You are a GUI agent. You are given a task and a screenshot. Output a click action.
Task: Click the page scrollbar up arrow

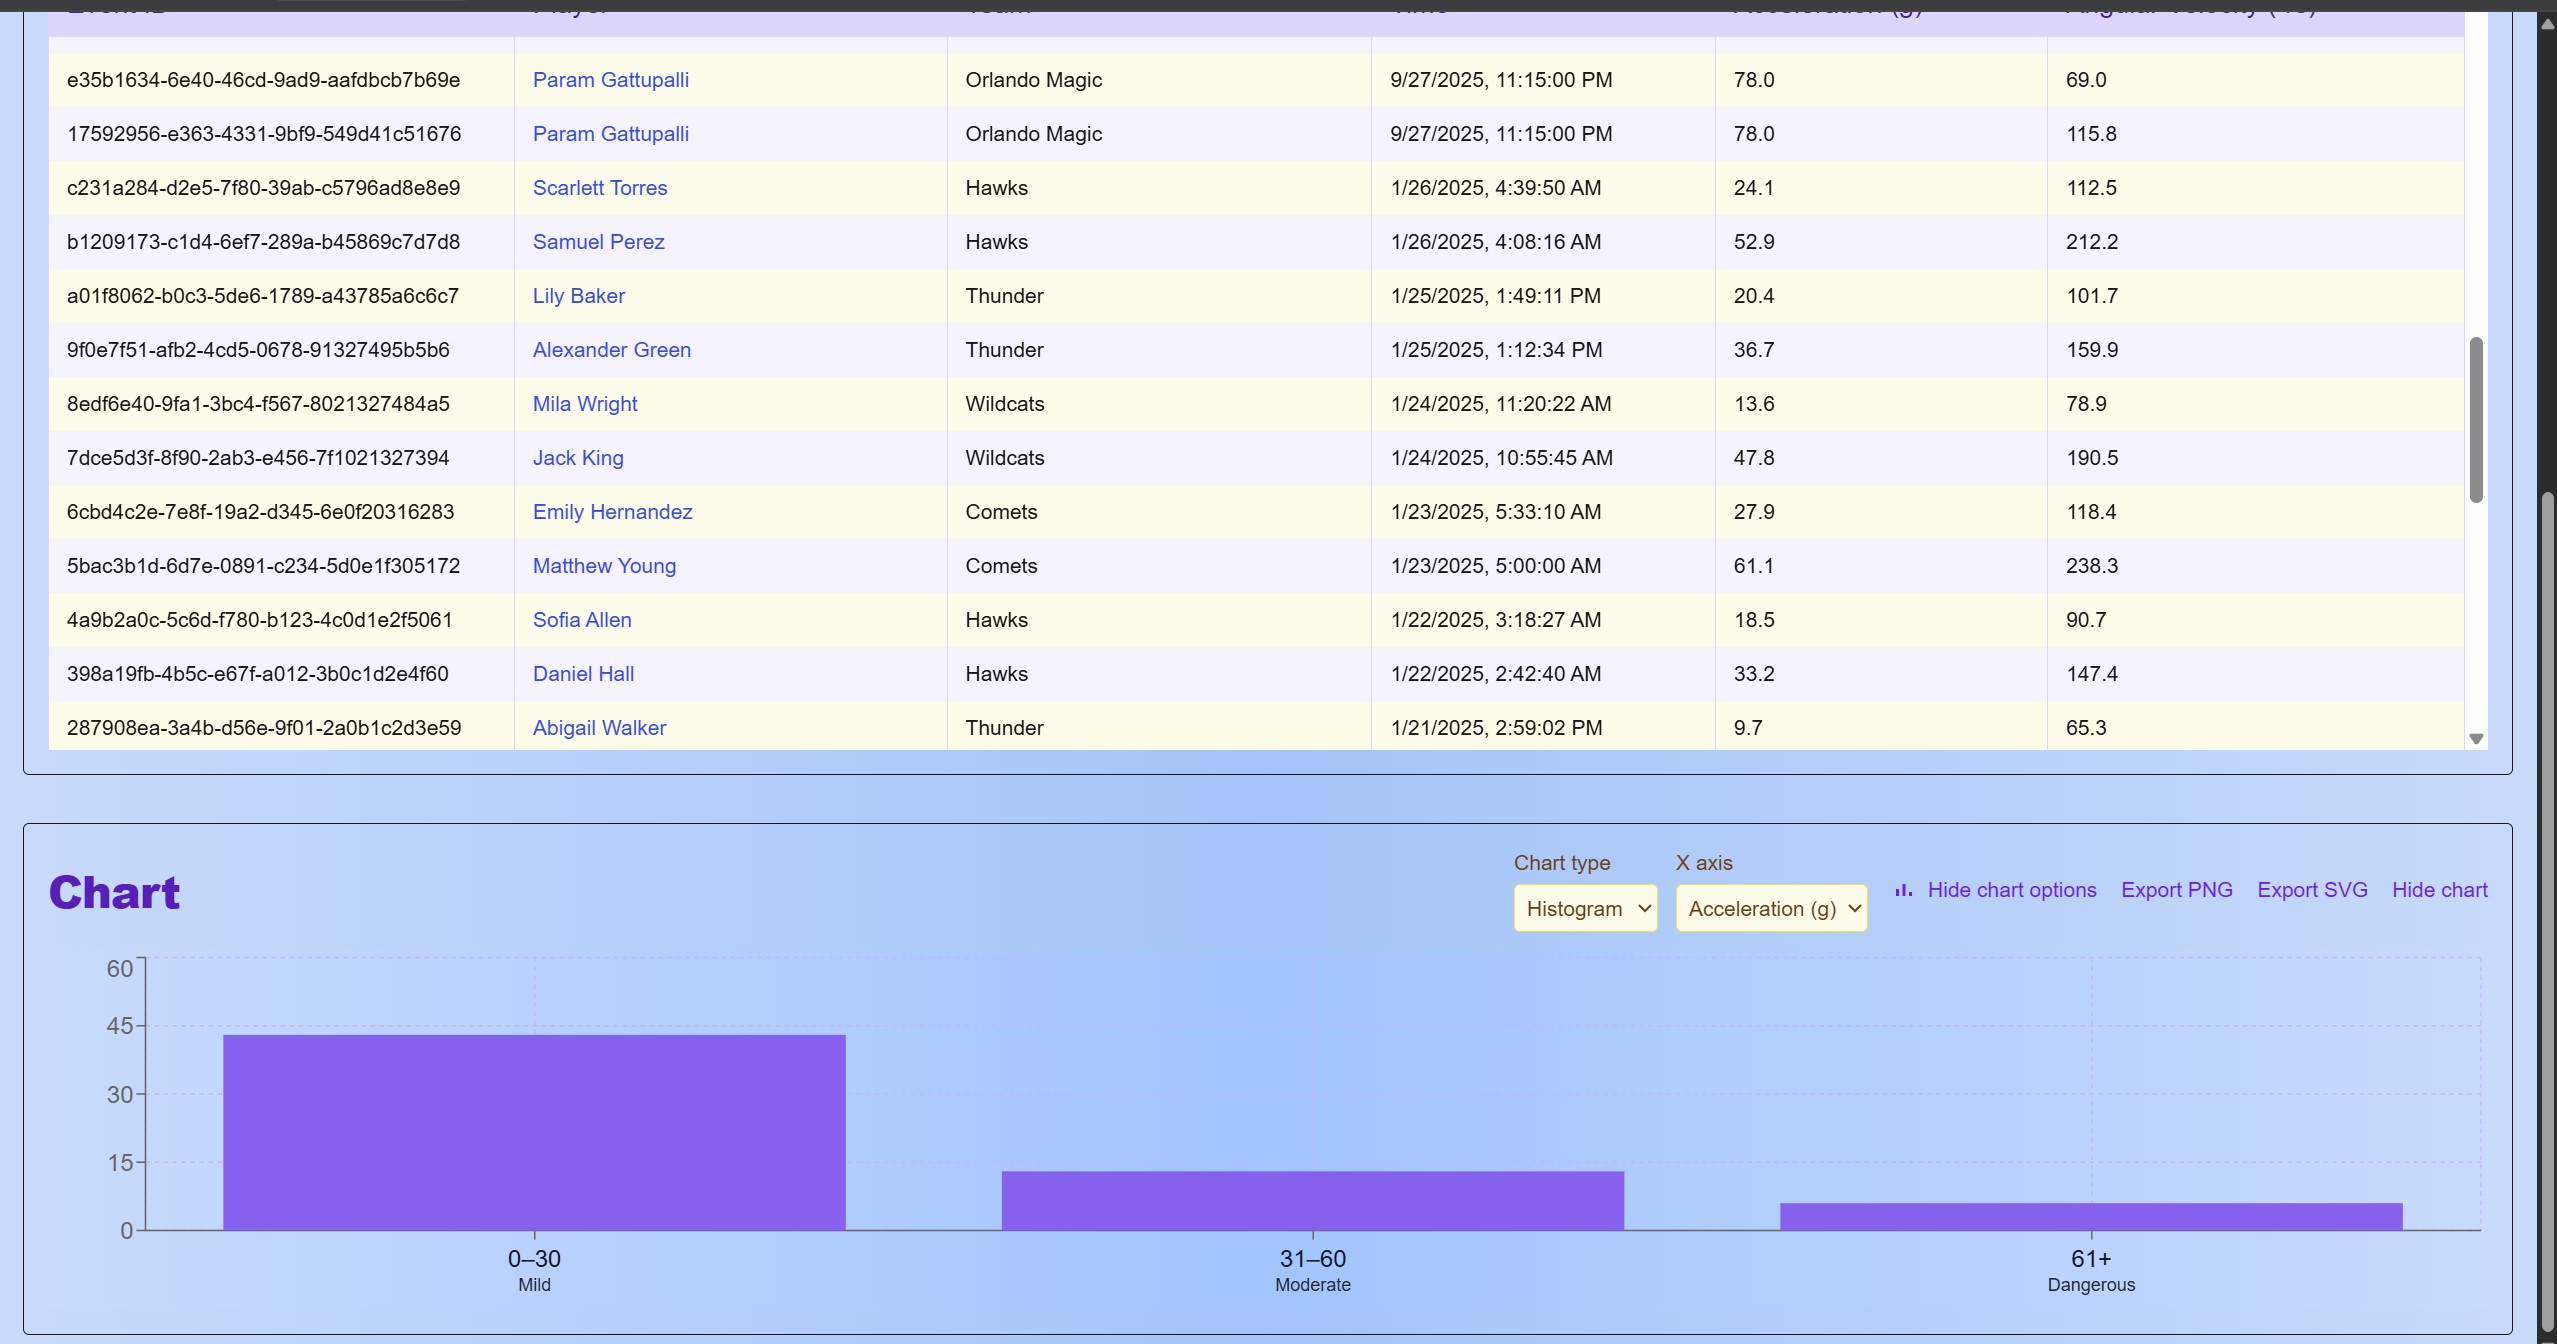click(2547, 22)
